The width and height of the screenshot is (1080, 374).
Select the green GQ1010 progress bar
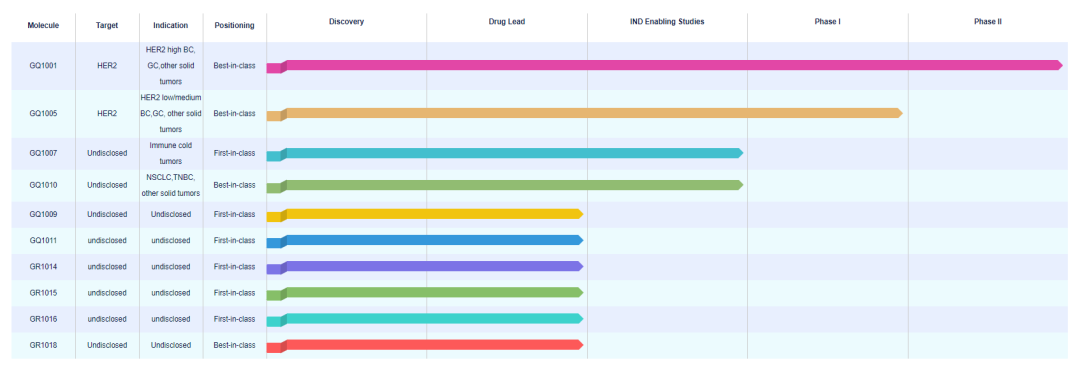pos(505,185)
